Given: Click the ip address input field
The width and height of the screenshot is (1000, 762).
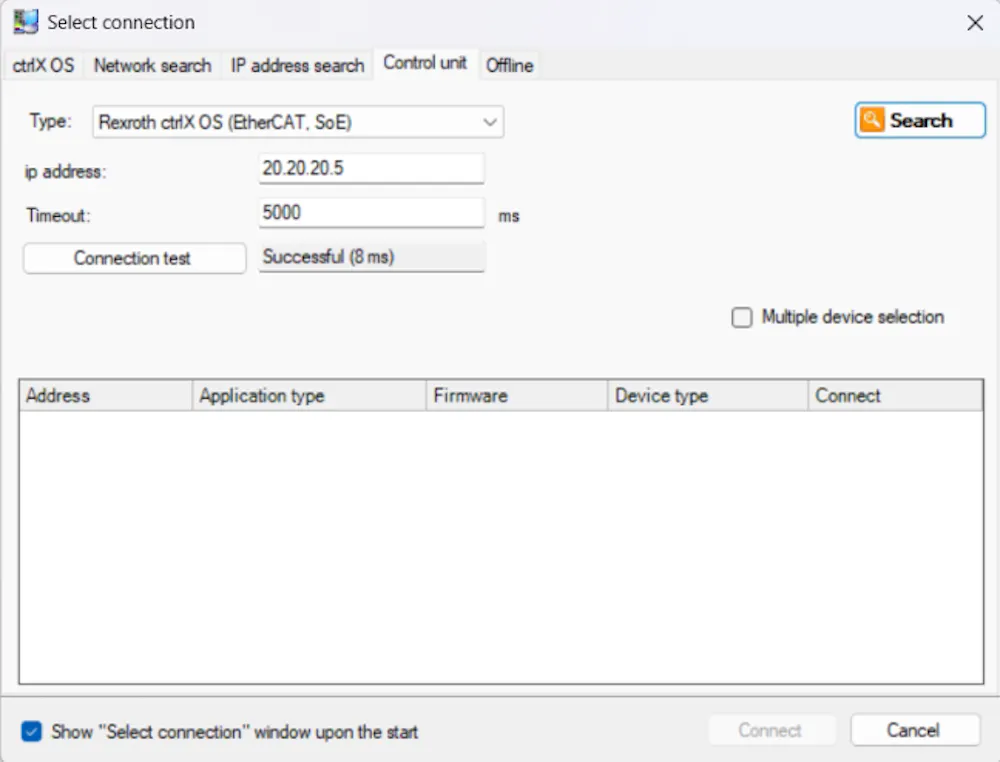Looking at the screenshot, I should tap(371, 168).
